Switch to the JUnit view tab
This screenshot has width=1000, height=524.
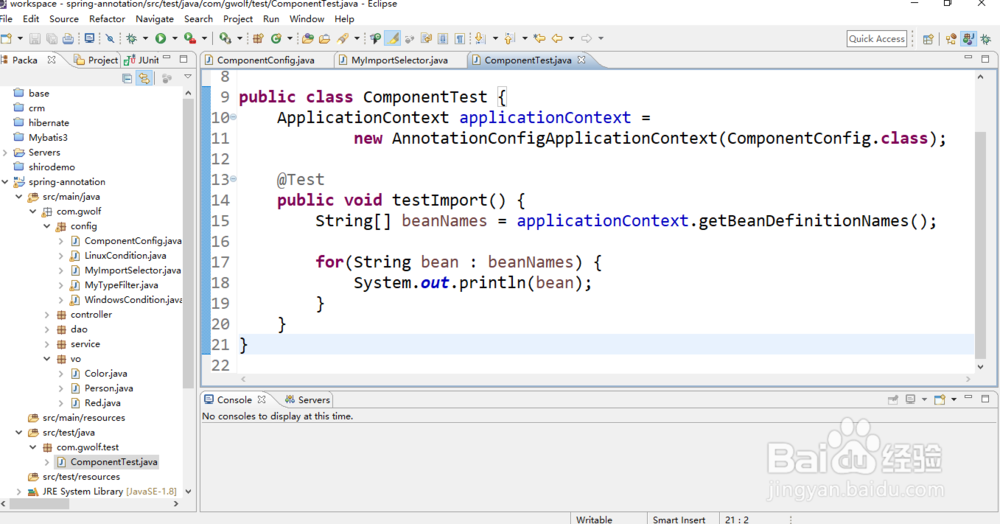pyautogui.click(x=142, y=60)
